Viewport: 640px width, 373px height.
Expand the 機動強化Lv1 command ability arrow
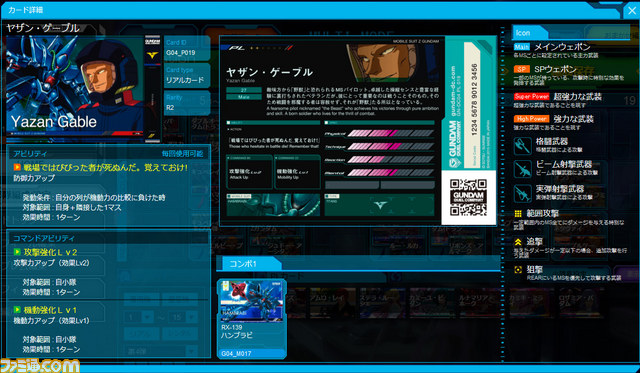click(17, 310)
